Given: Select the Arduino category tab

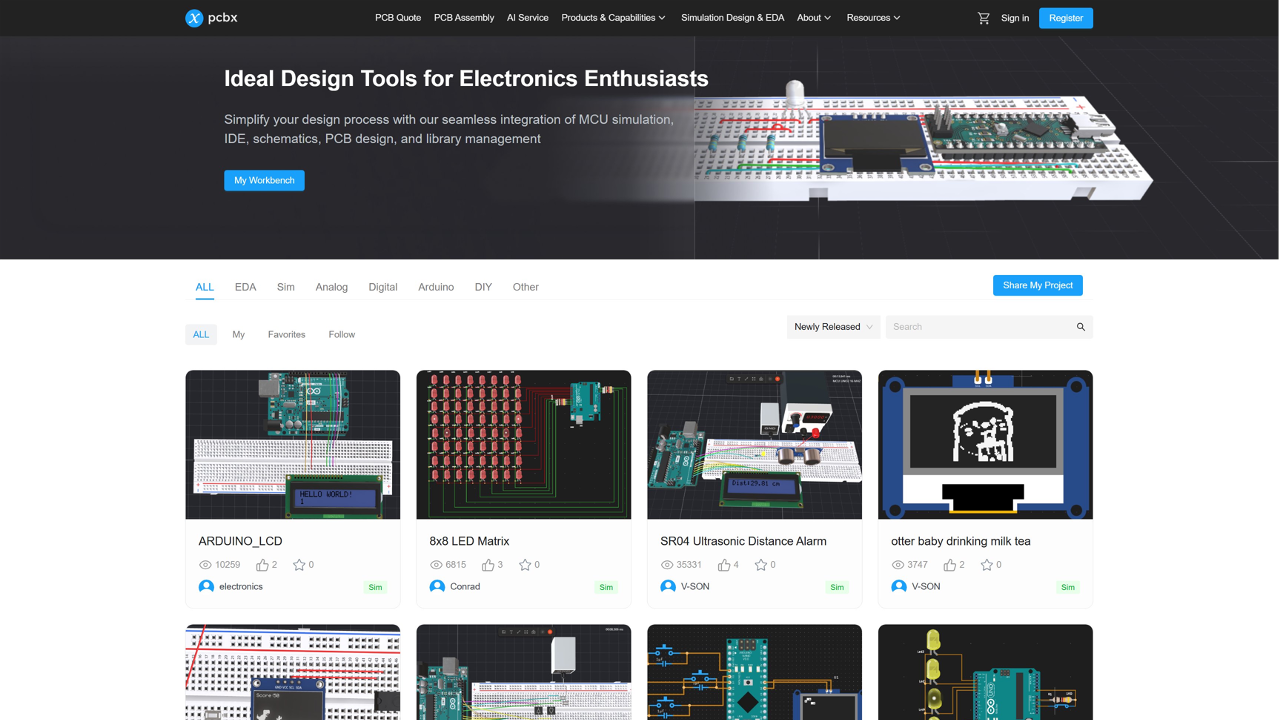Looking at the screenshot, I should (436, 287).
